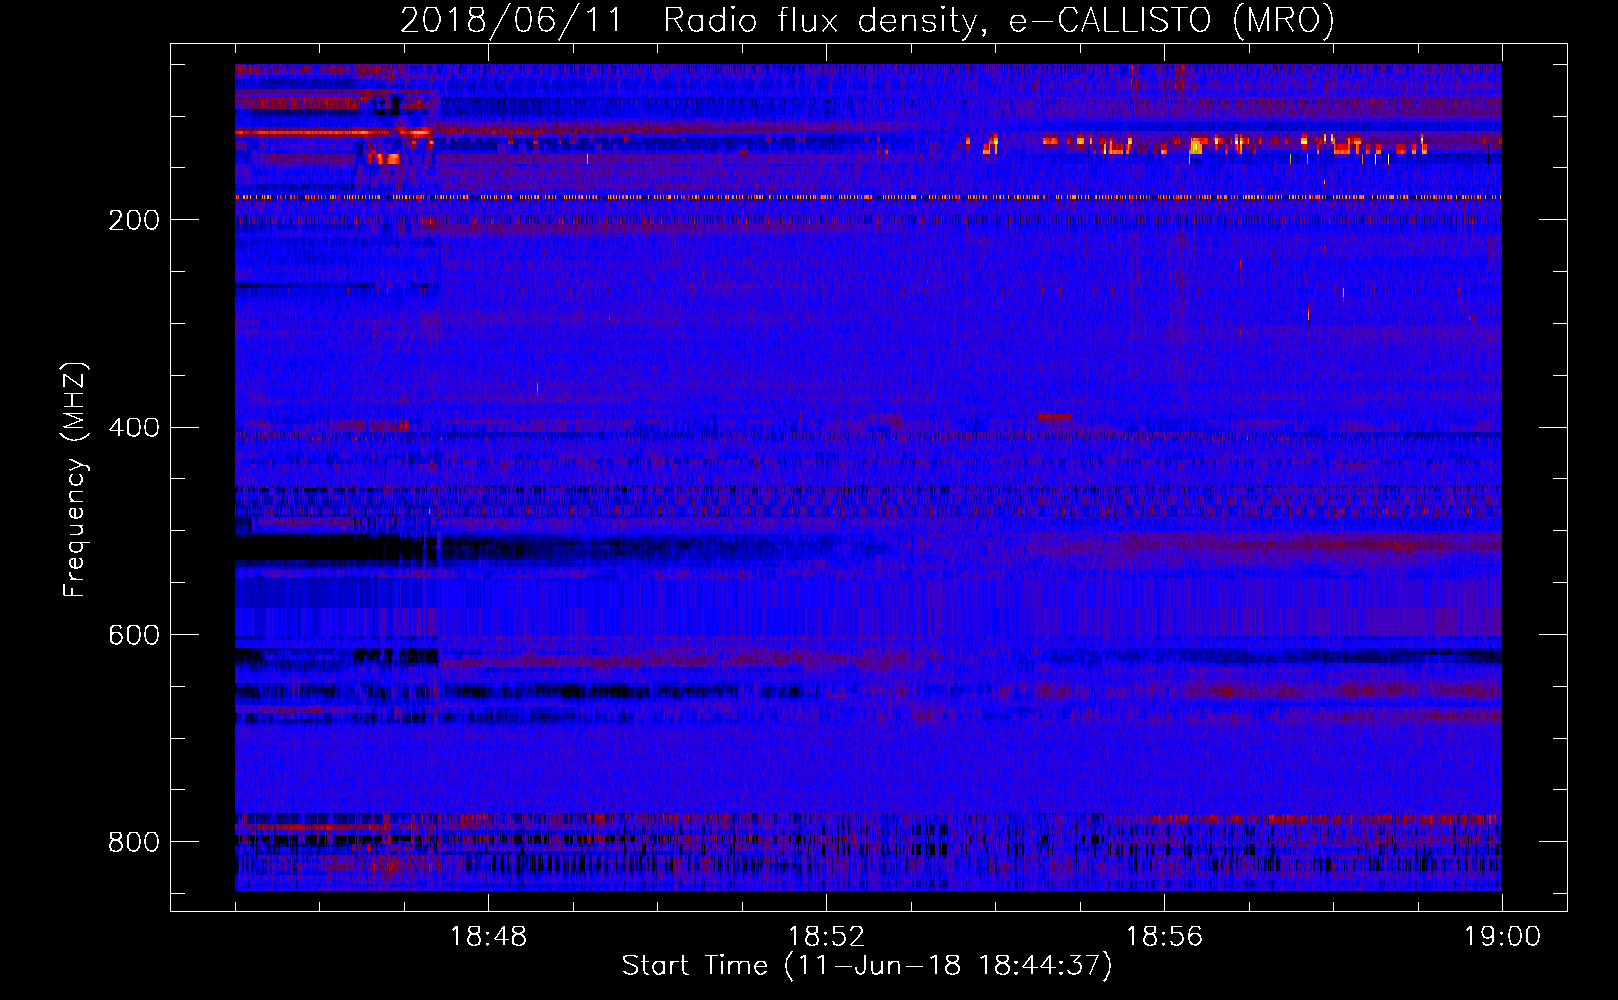Select the date '2018/06/11' in the title
The image size is (1618, 1000).
click(510, 20)
